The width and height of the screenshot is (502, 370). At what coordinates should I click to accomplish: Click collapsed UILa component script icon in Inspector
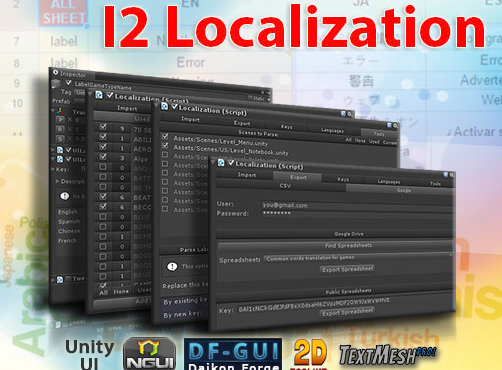point(60,150)
